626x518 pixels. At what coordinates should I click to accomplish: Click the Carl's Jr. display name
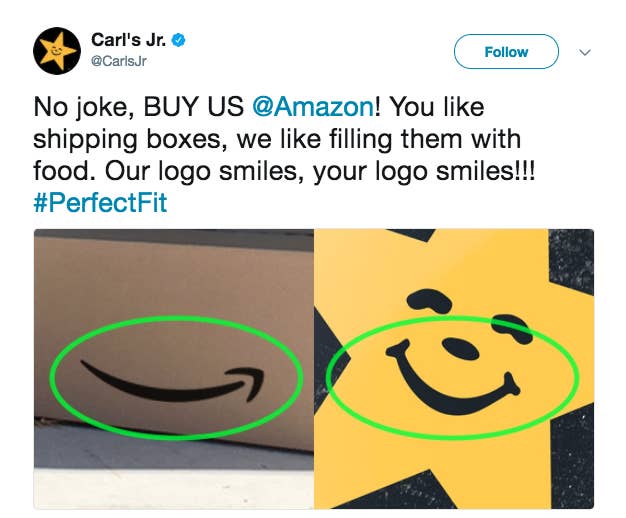click(x=128, y=40)
